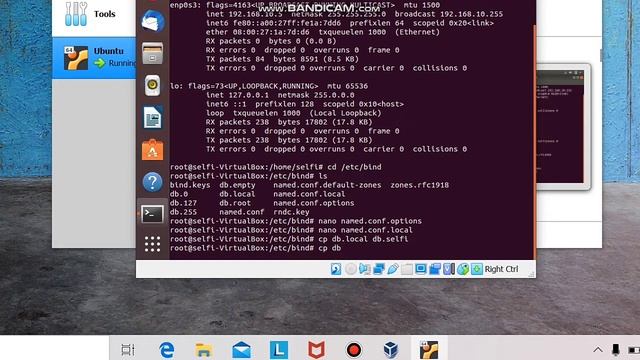Open Microsoft Edge from the taskbar
Screen dimensions: 640x360
167,350
